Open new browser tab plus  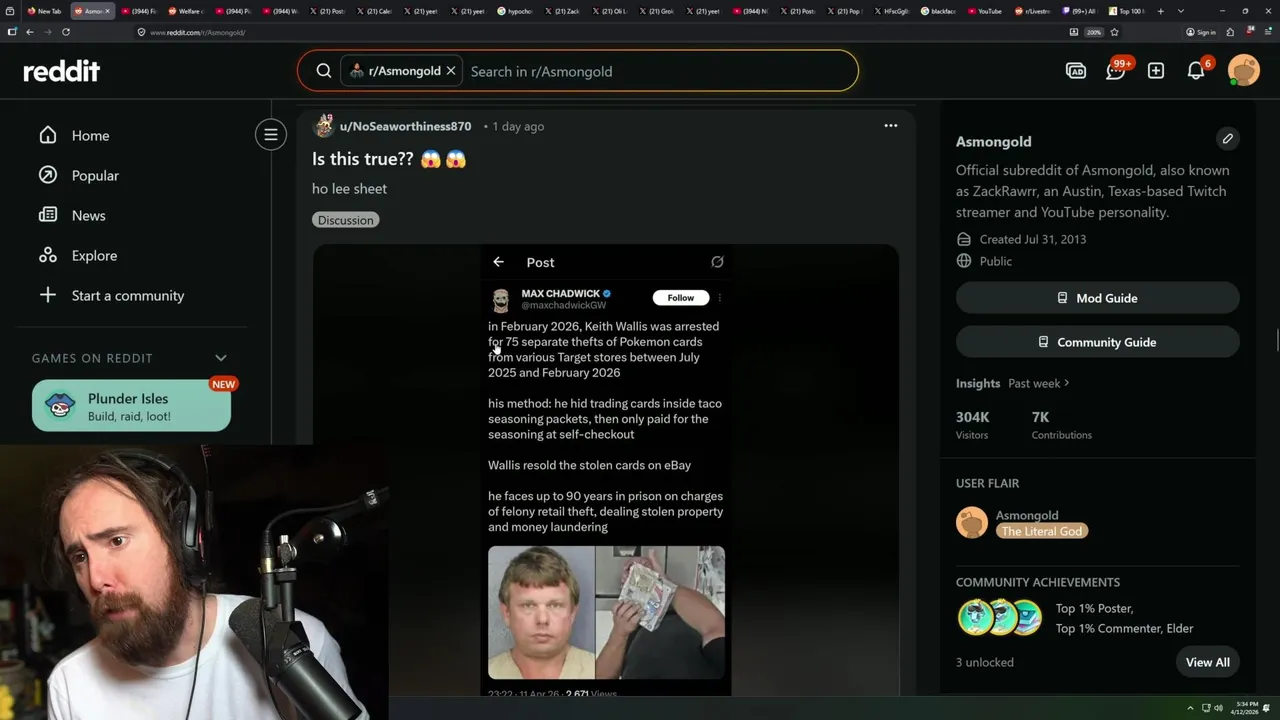pos(1161,11)
